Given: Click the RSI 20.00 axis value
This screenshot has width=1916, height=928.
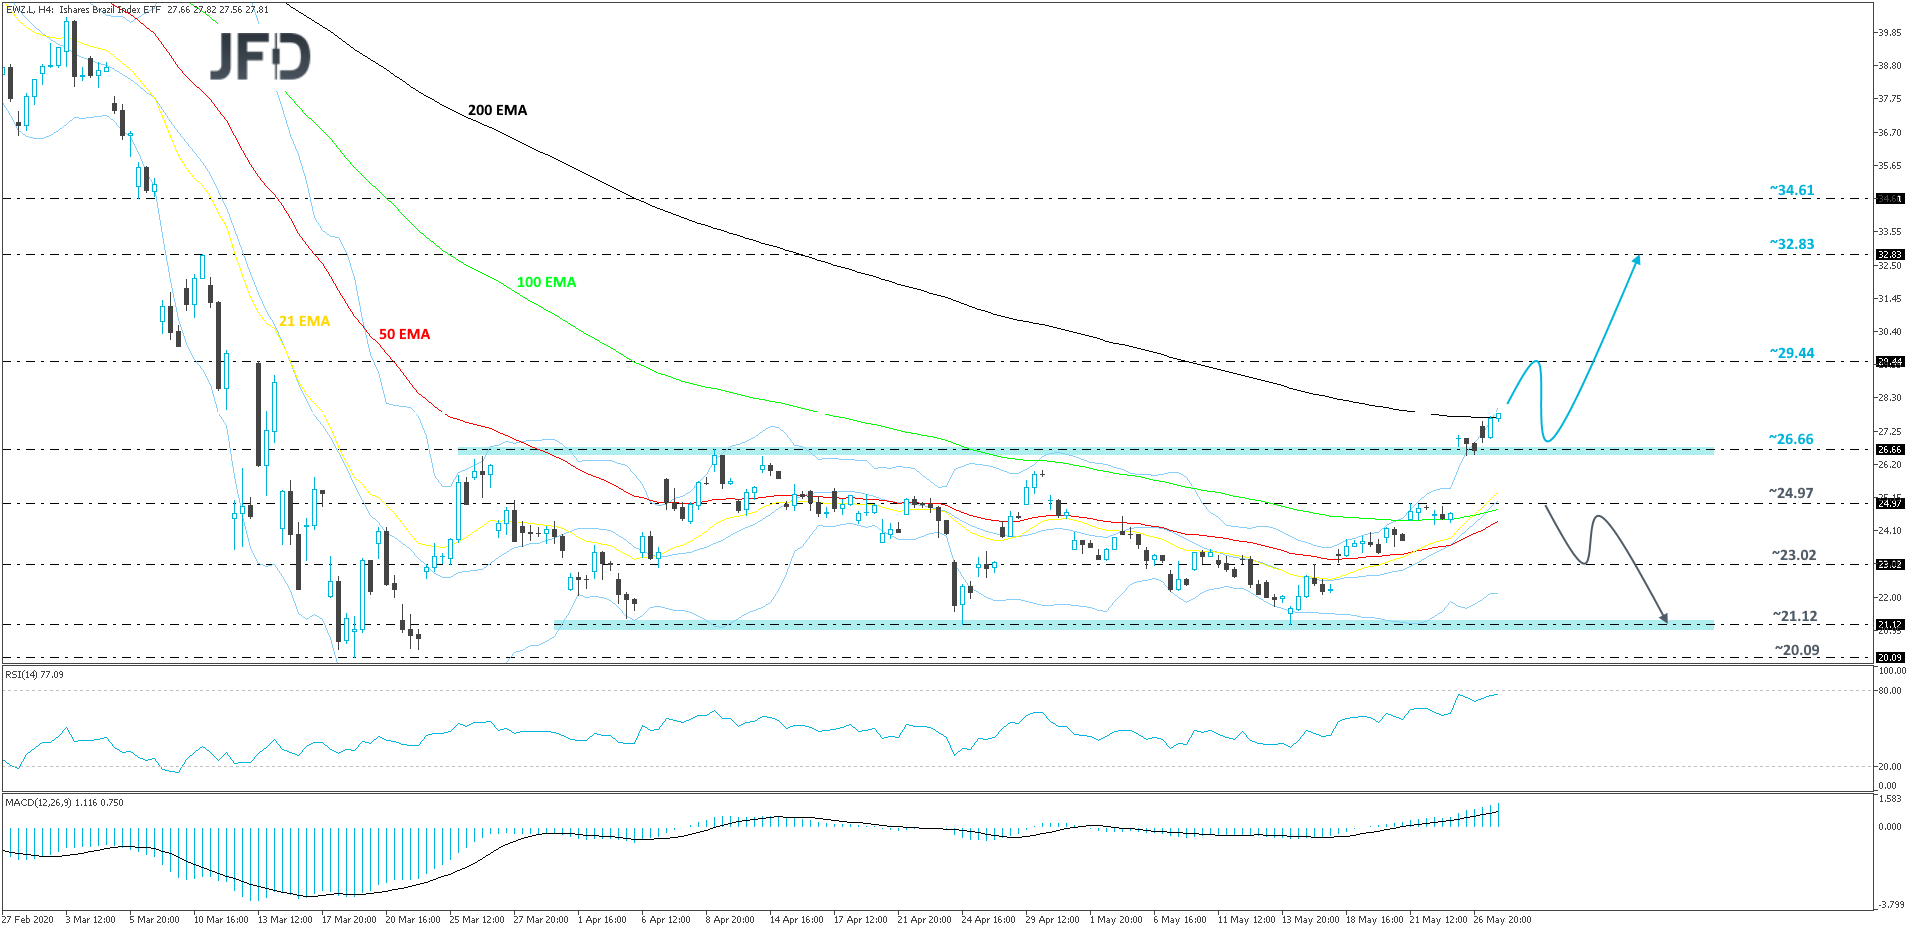Looking at the screenshot, I should point(1889,767).
